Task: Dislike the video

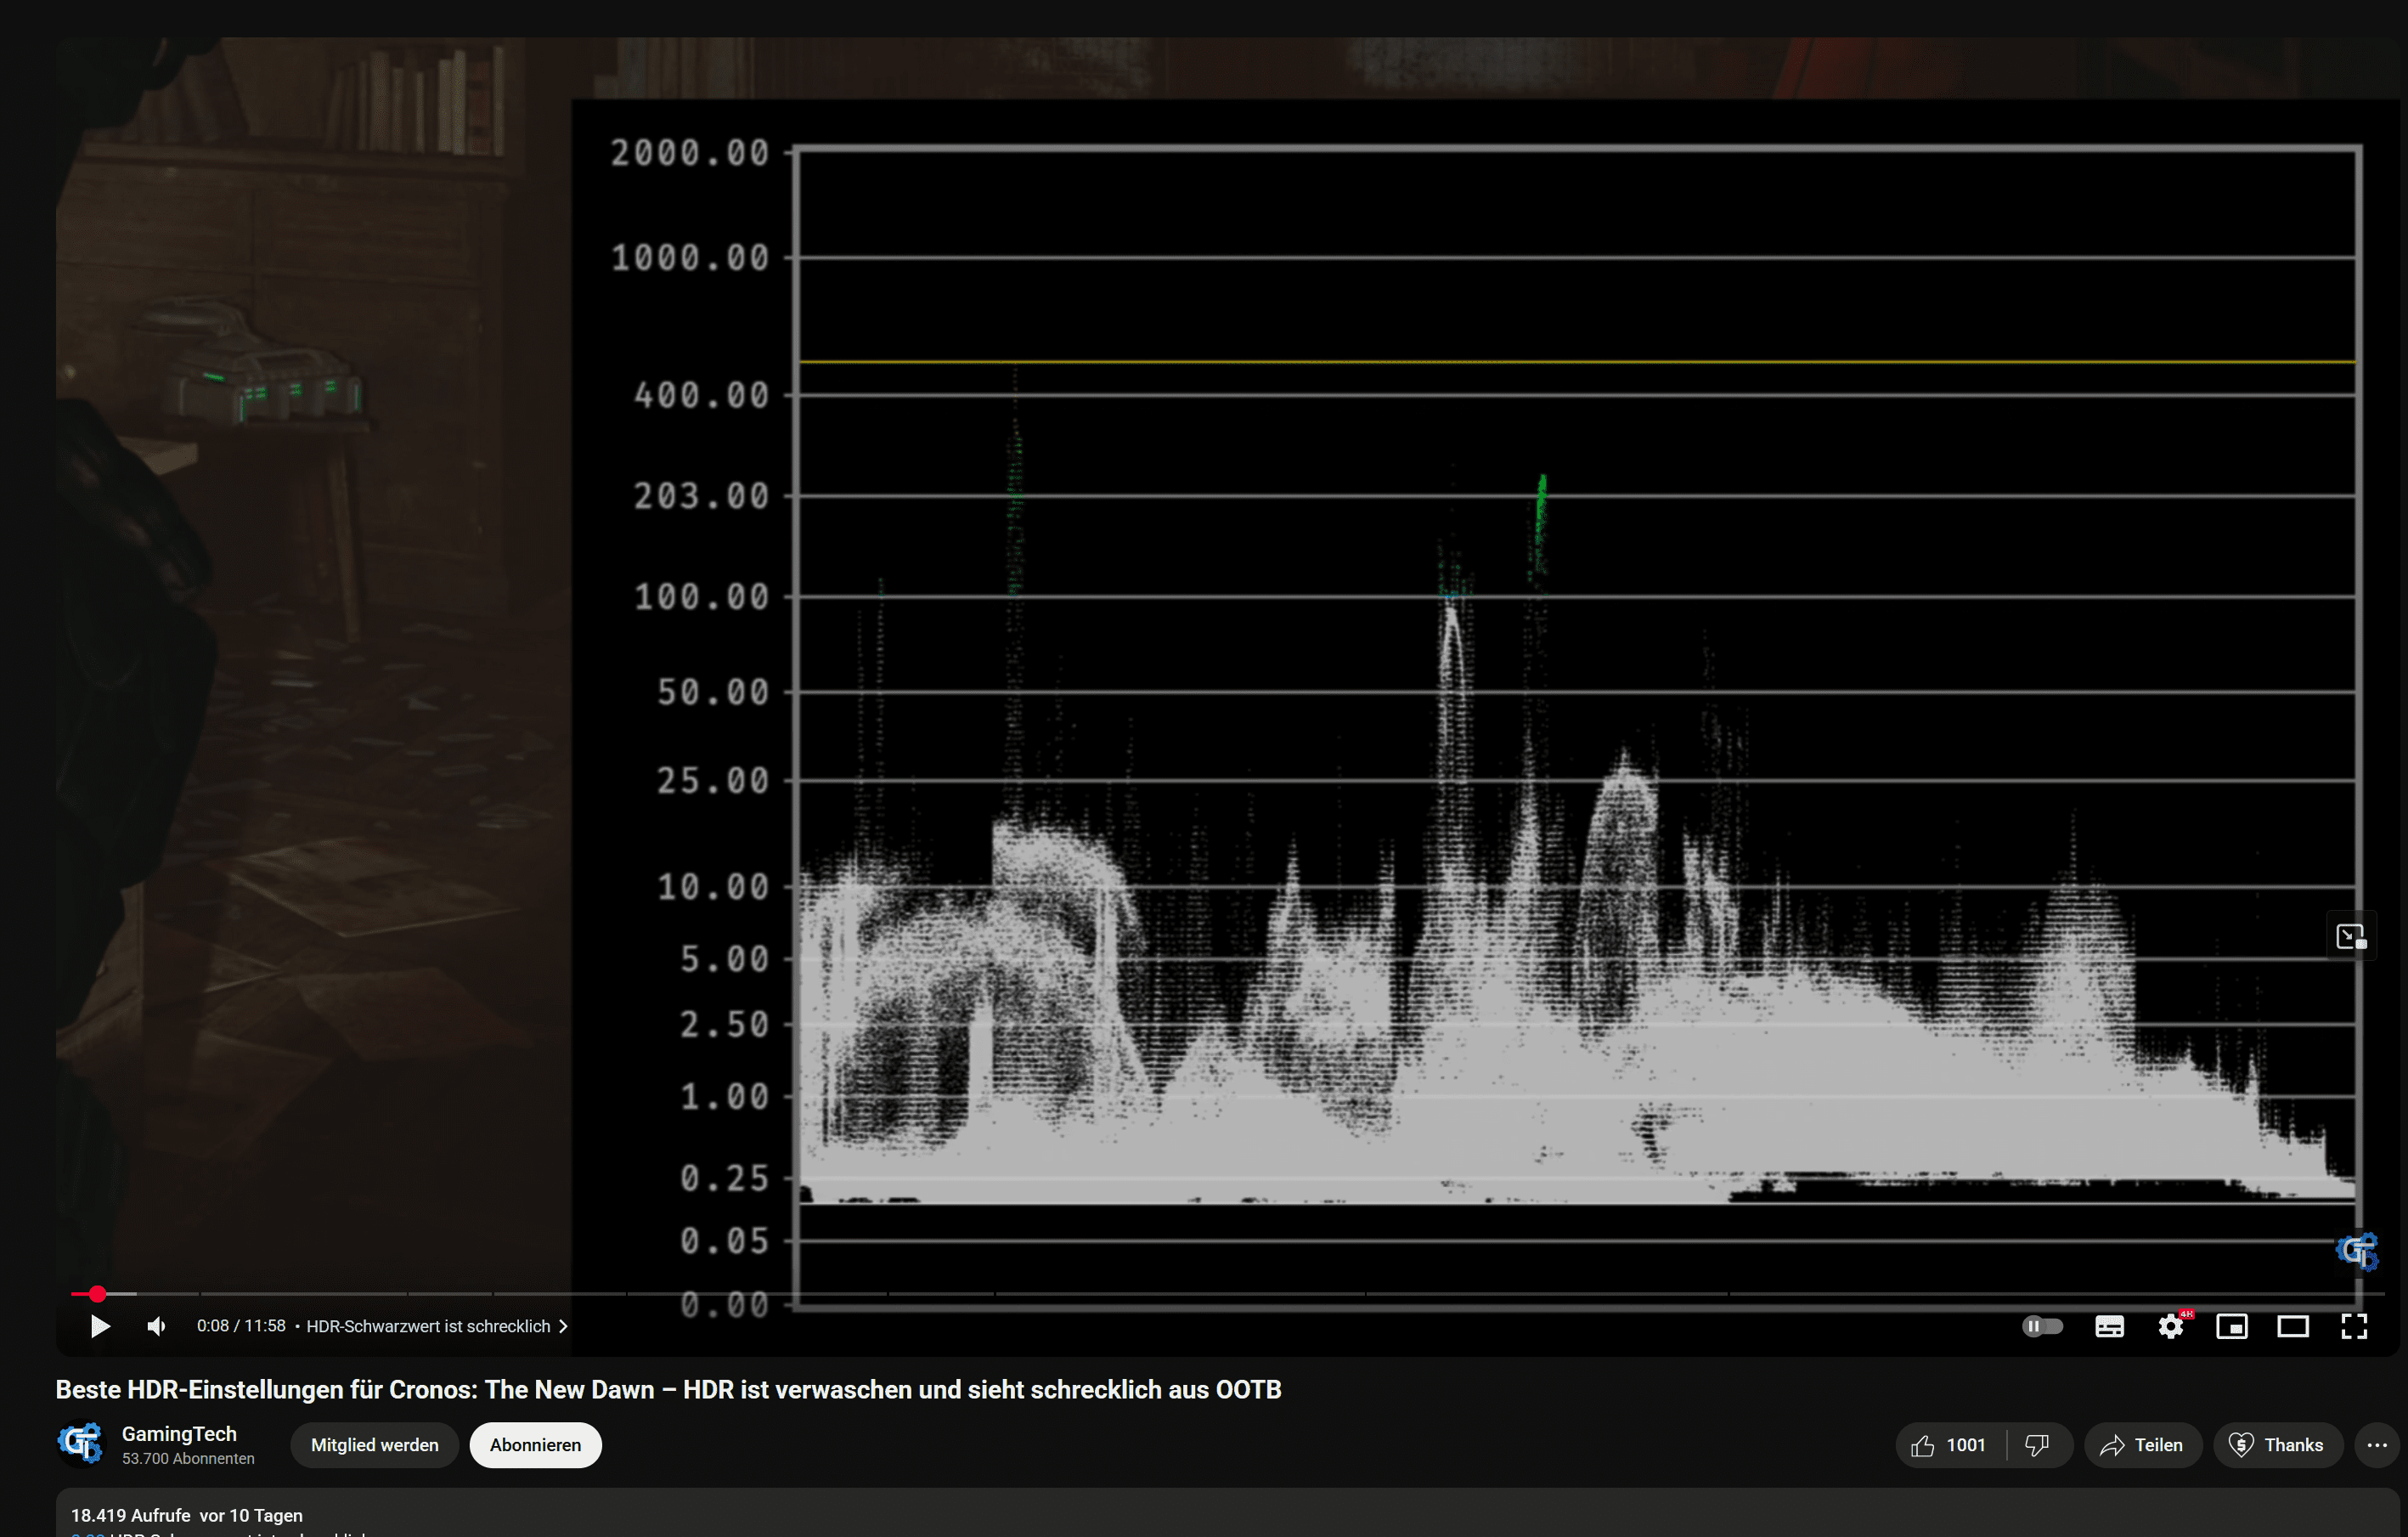Action: pos(2037,1445)
